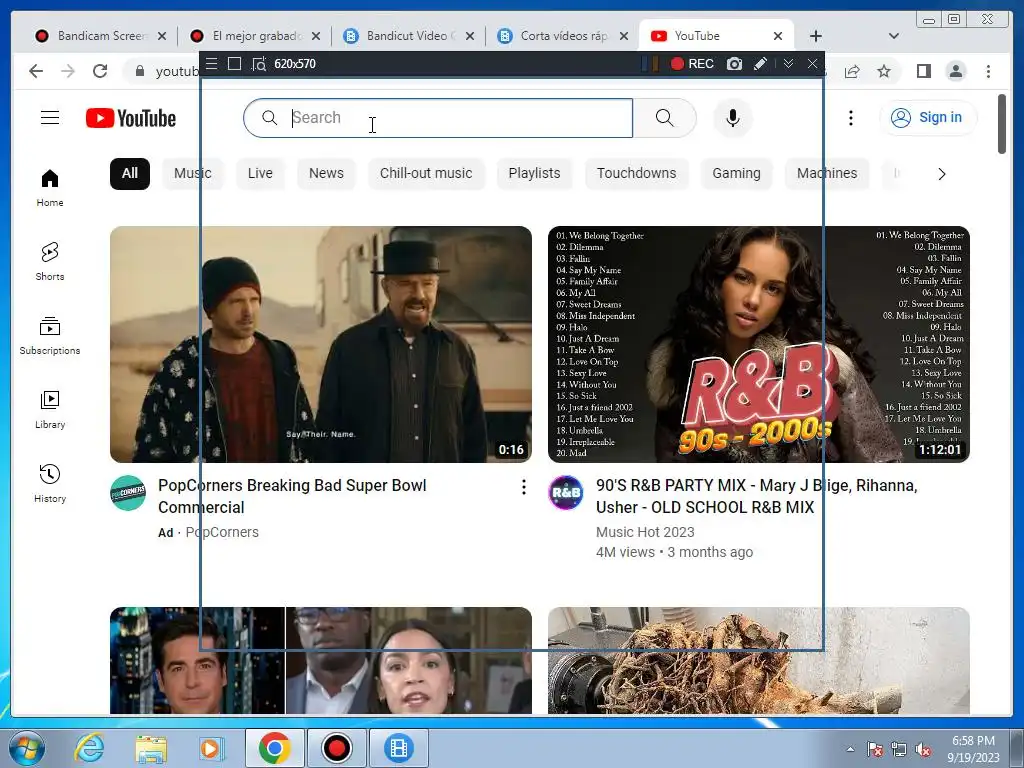Viewport: 1024px width, 768px height.
Task: Click the page vertical scrollbar thumb
Action: click(1002, 124)
